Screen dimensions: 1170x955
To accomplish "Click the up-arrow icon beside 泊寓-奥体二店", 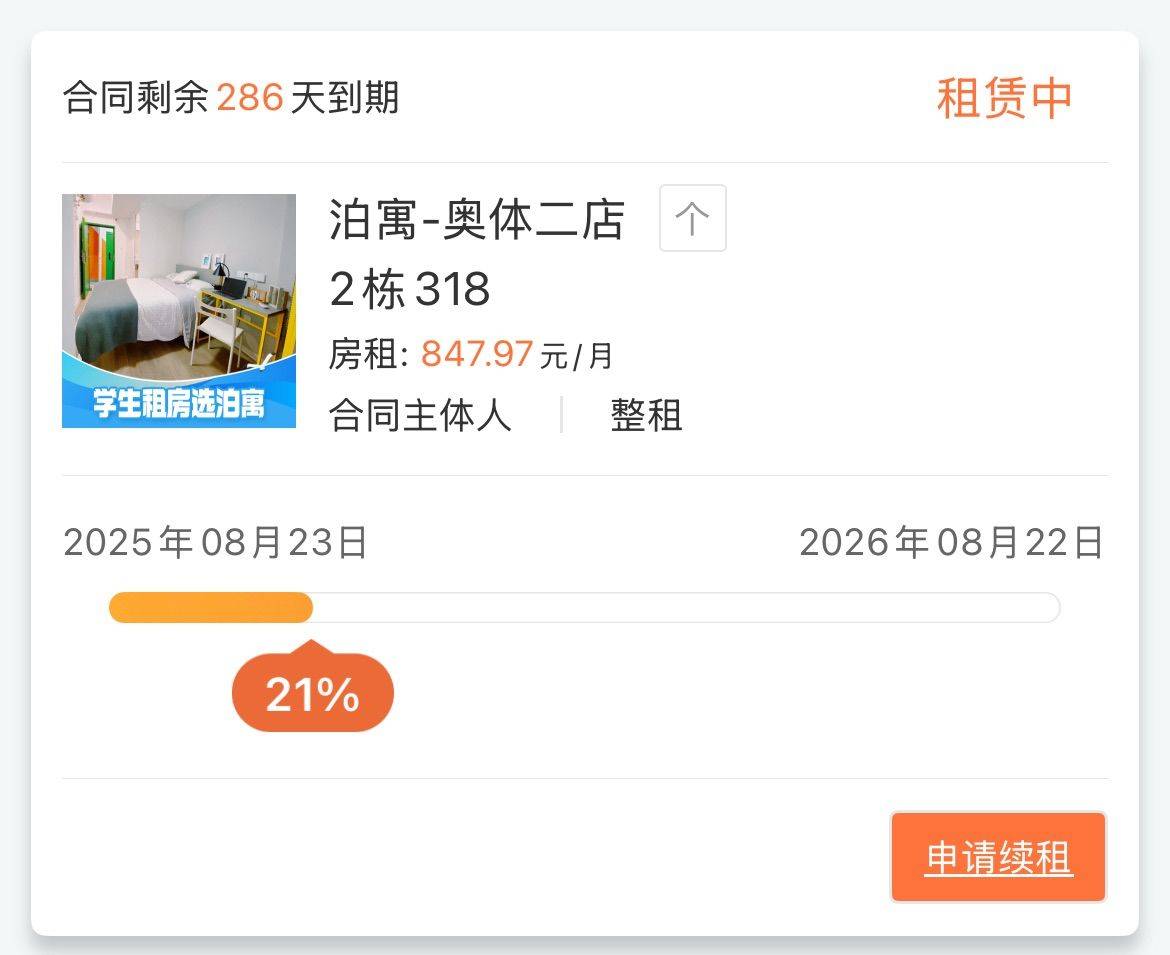I will click(x=692, y=218).
